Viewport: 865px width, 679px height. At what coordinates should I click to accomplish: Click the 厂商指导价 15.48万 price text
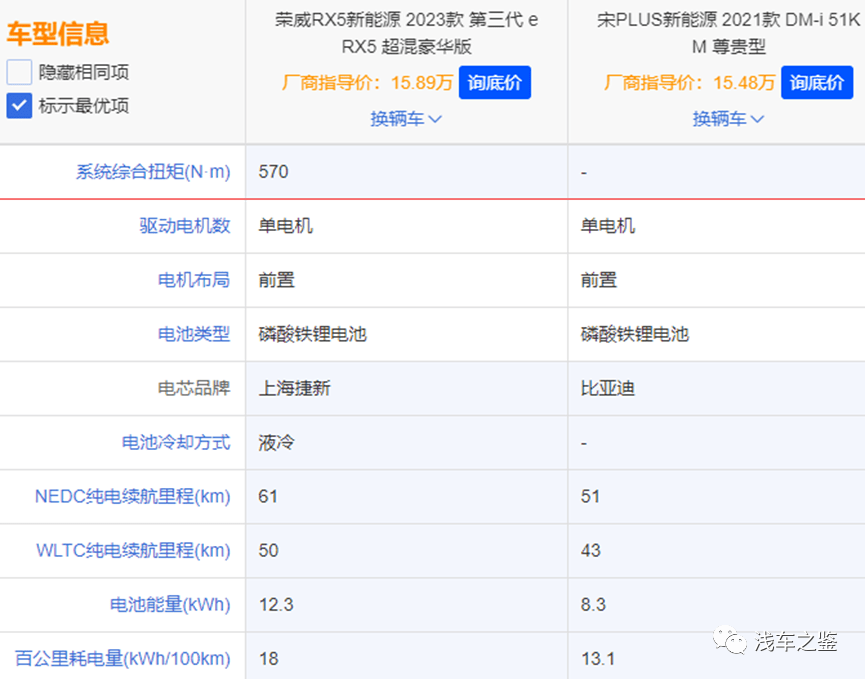click(689, 83)
